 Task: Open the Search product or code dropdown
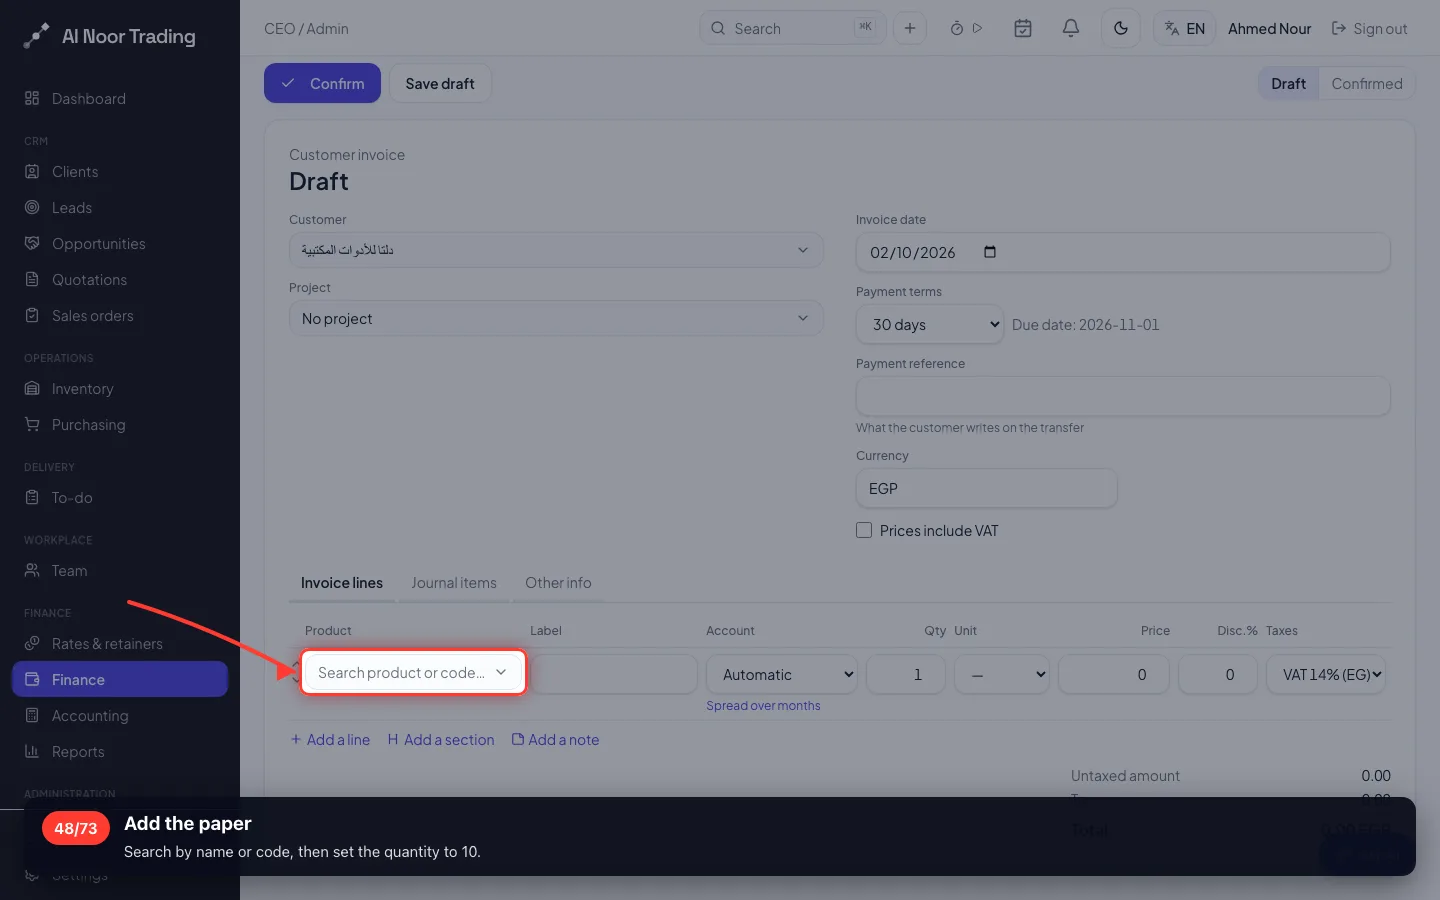coord(413,672)
